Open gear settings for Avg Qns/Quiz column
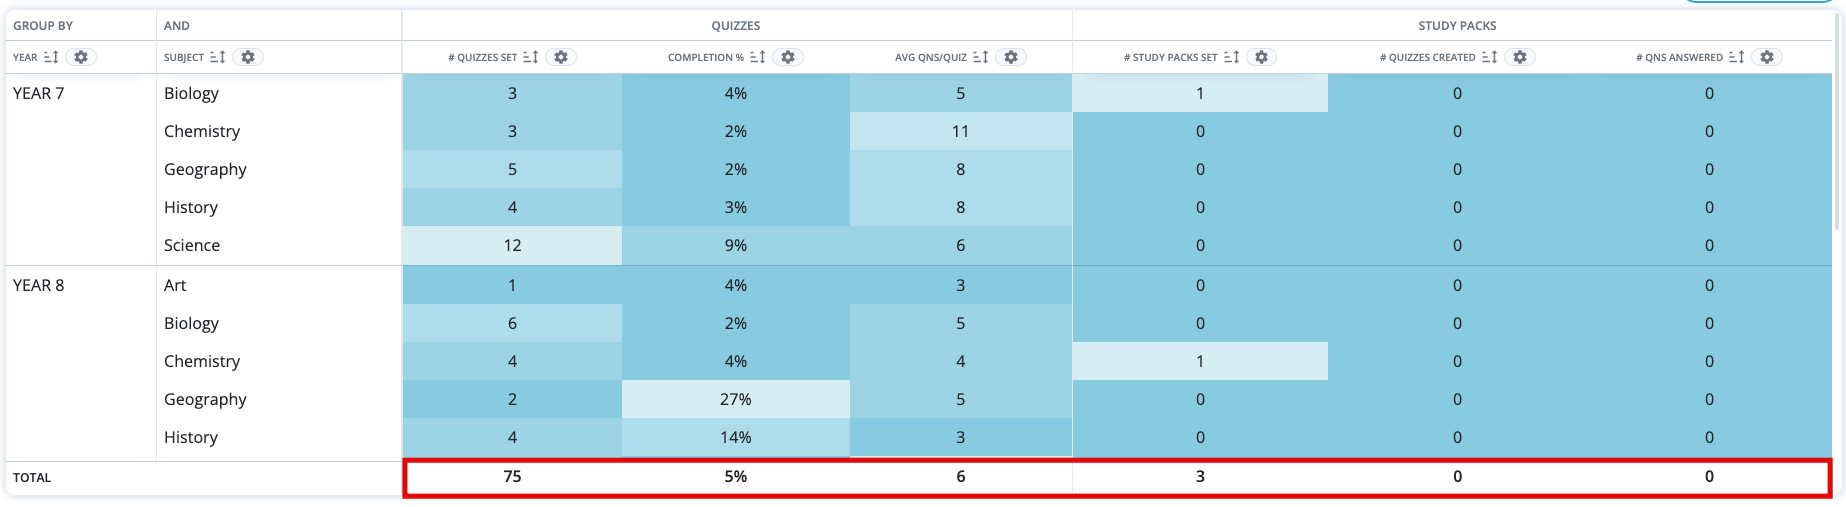This screenshot has width=1846, height=507. coord(1011,57)
